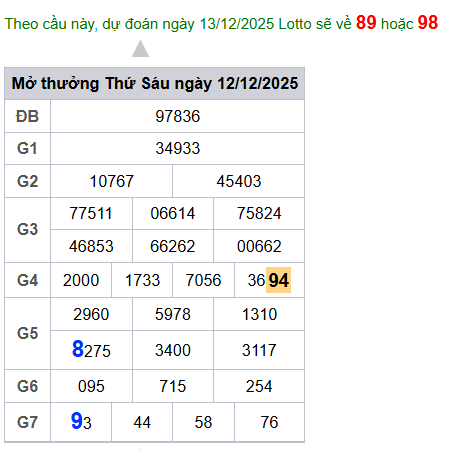Click the G7 number 93 with blue 9
This screenshot has height=450, width=463.
tap(81, 421)
